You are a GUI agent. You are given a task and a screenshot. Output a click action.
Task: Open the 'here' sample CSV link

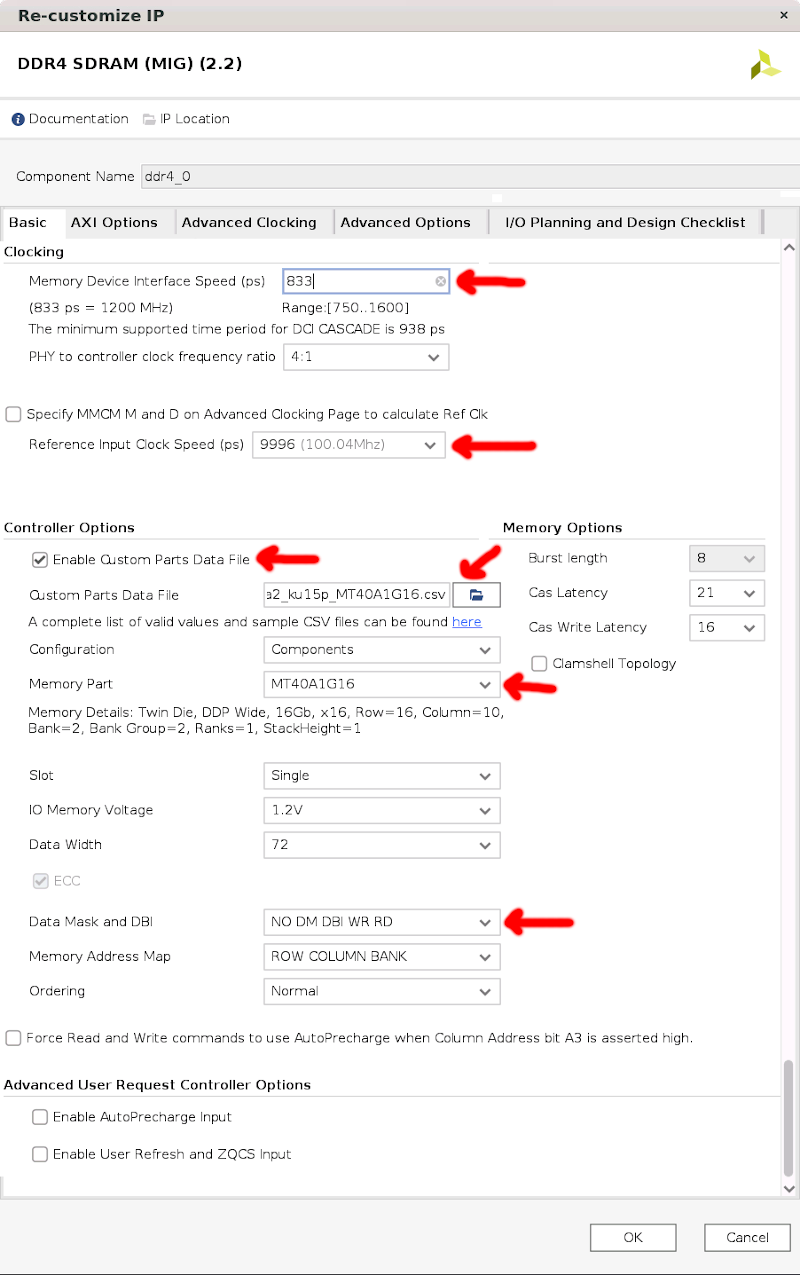point(466,622)
